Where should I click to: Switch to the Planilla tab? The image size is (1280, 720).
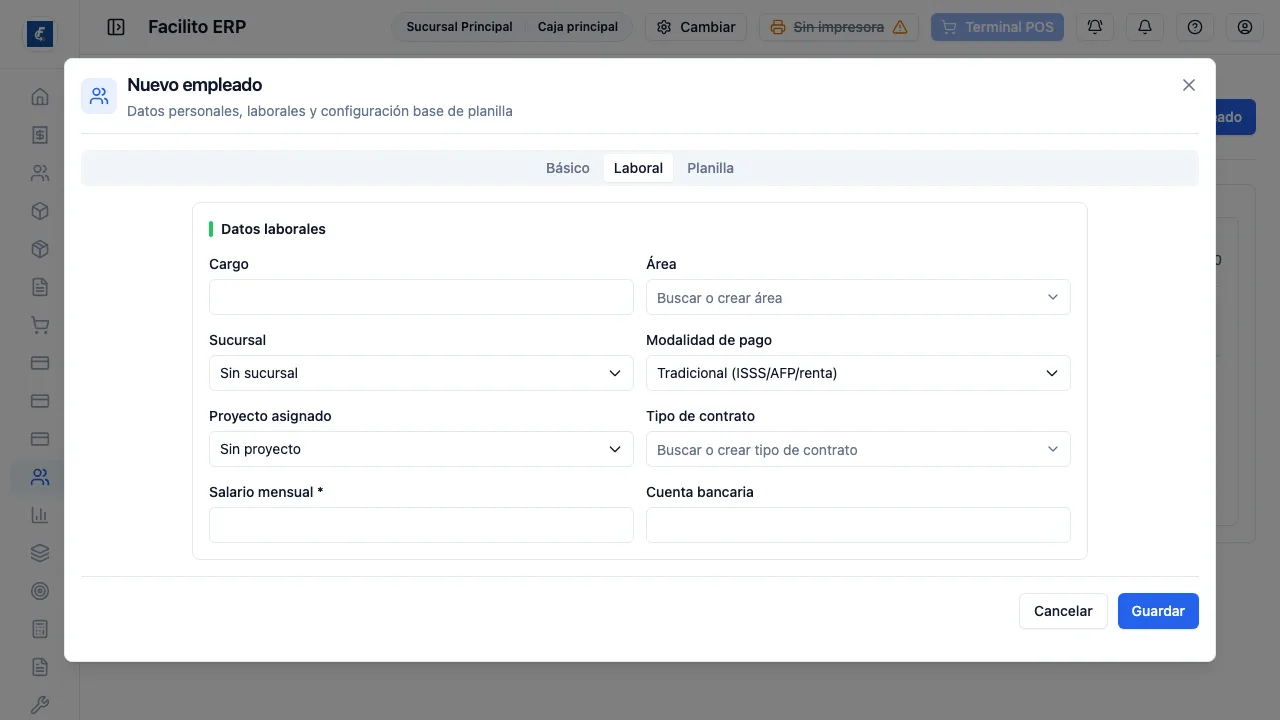[710, 168]
